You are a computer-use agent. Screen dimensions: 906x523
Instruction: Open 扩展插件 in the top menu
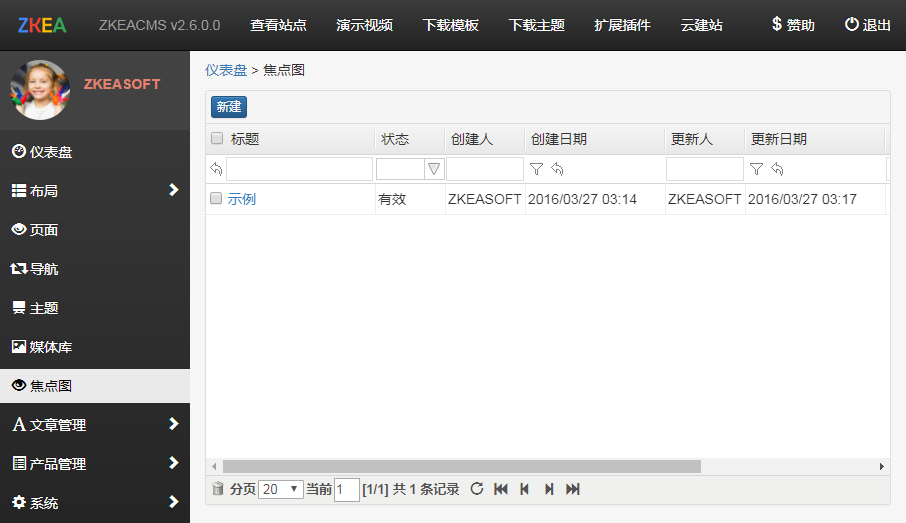click(x=622, y=25)
